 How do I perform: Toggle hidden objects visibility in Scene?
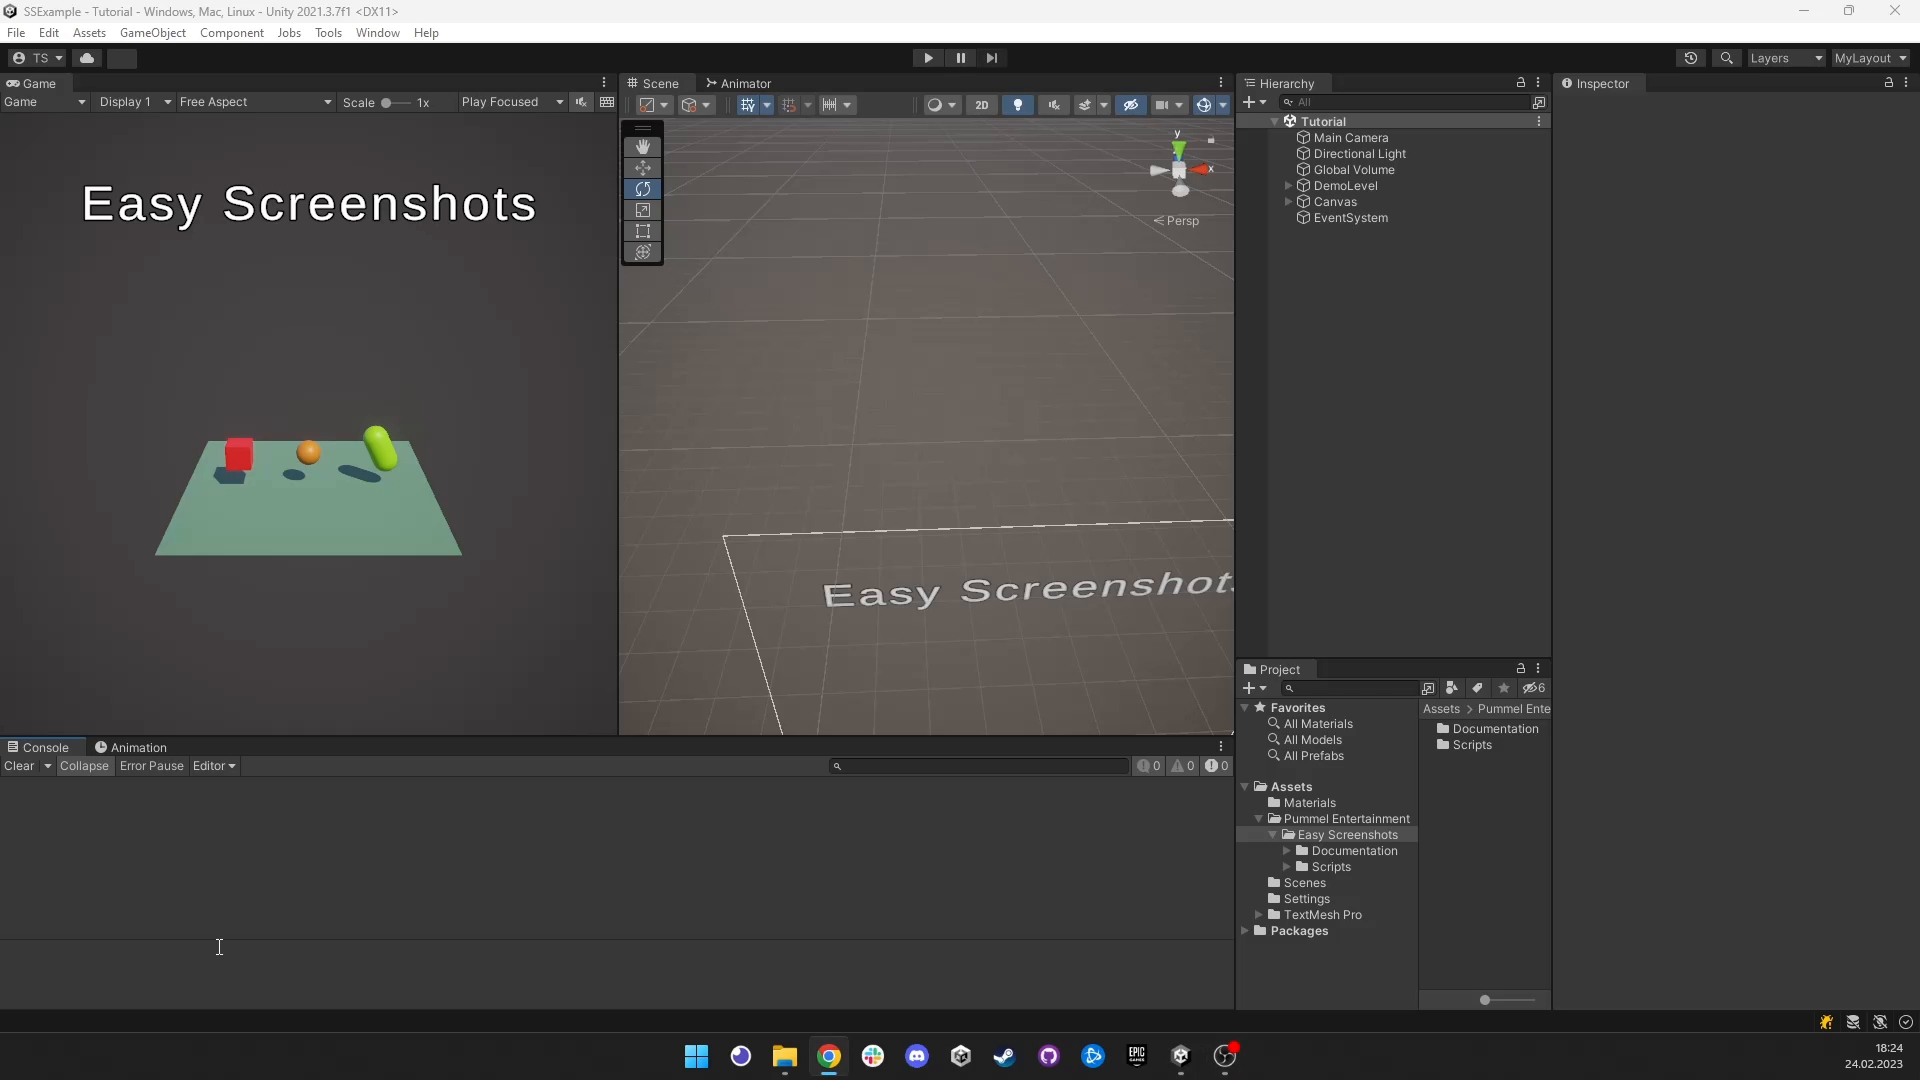tap(1131, 105)
